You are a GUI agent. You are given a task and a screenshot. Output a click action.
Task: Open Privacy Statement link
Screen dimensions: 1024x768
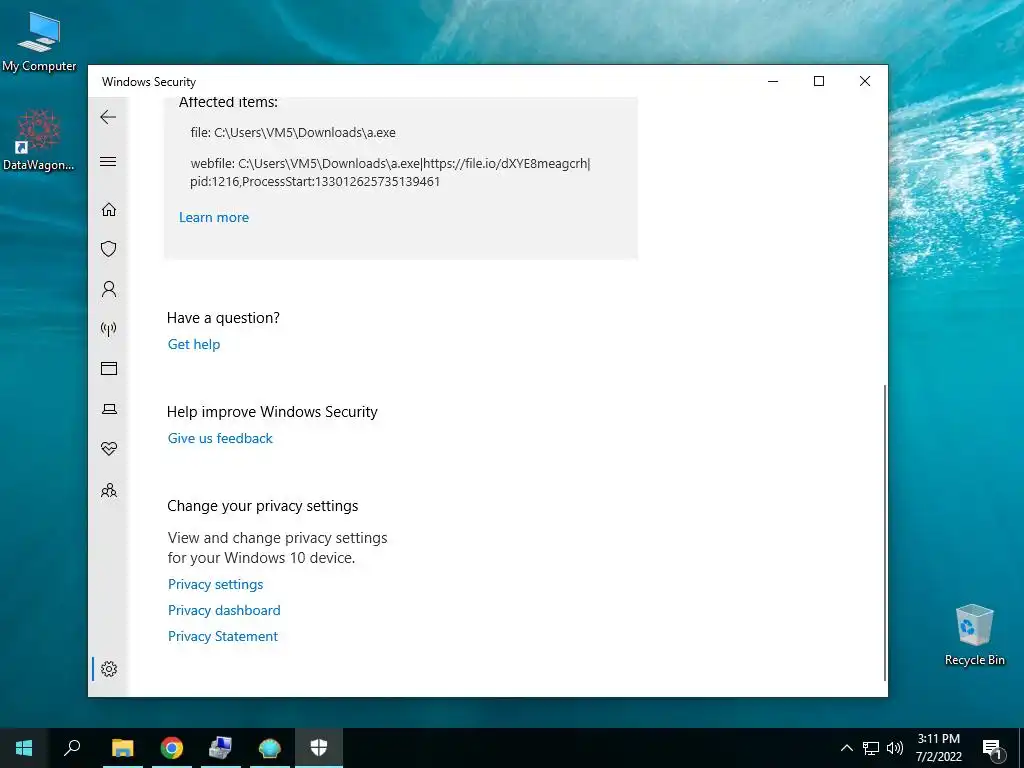tap(223, 637)
